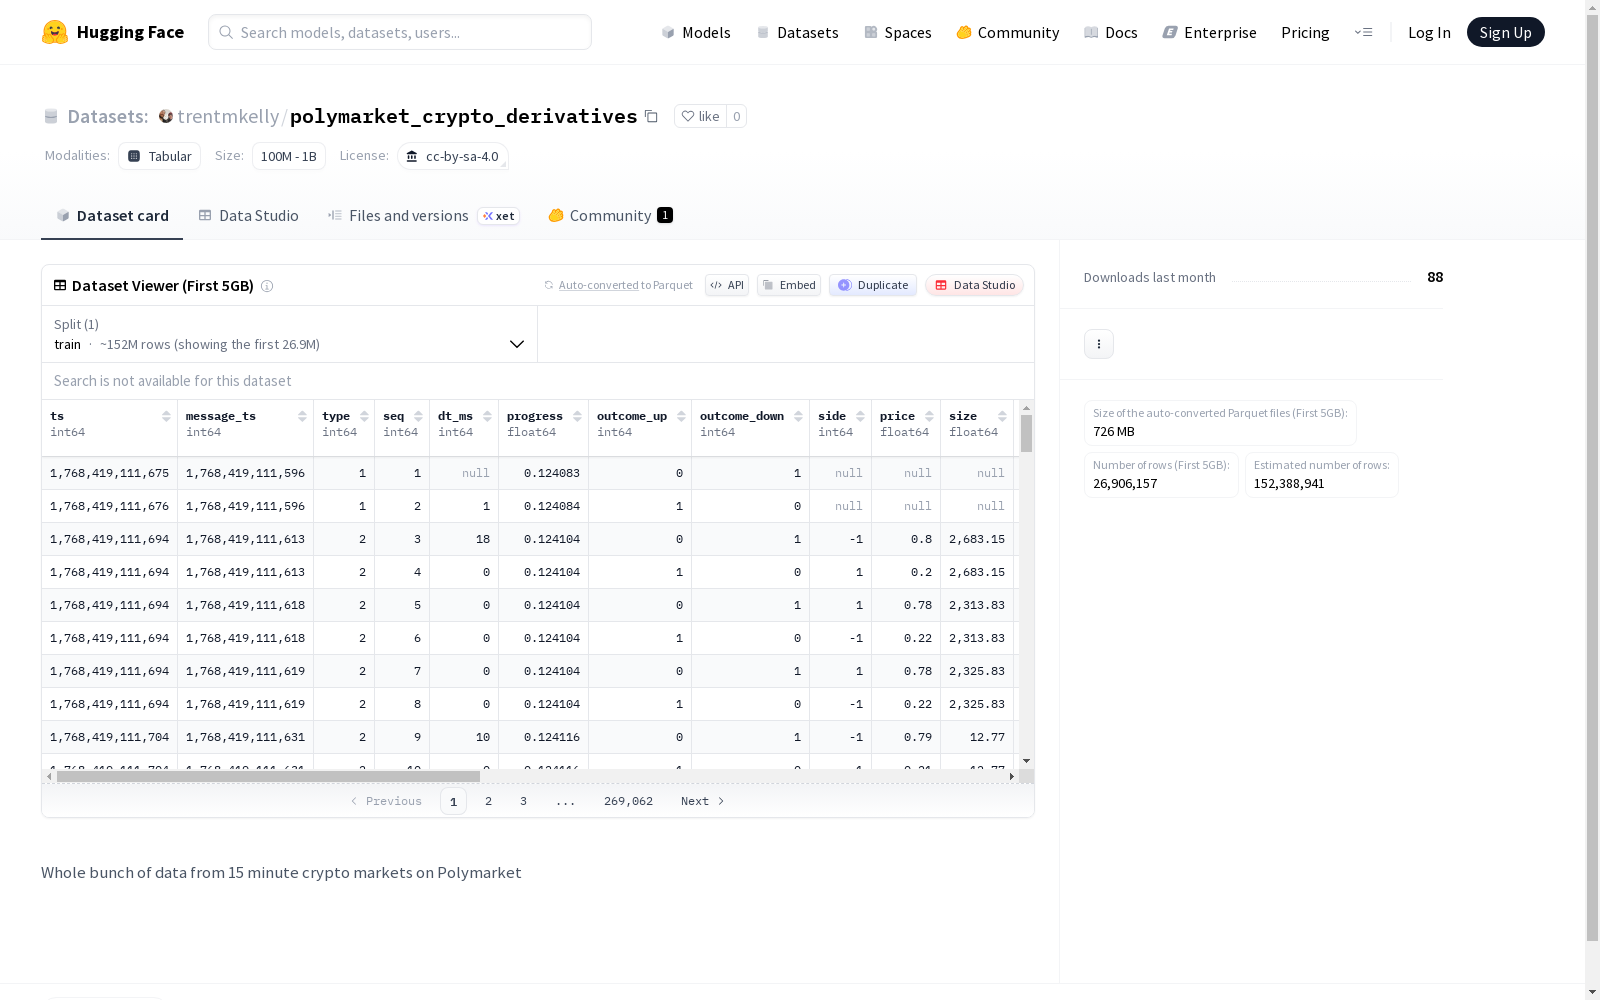
Task: Open the Files and versions tab
Action: [423, 216]
